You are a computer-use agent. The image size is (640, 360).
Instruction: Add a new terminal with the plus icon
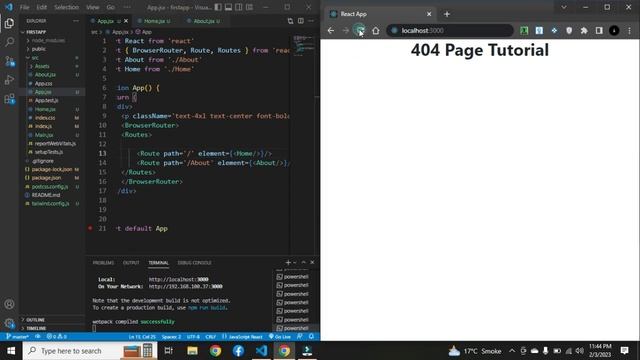[x=288, y=262]
